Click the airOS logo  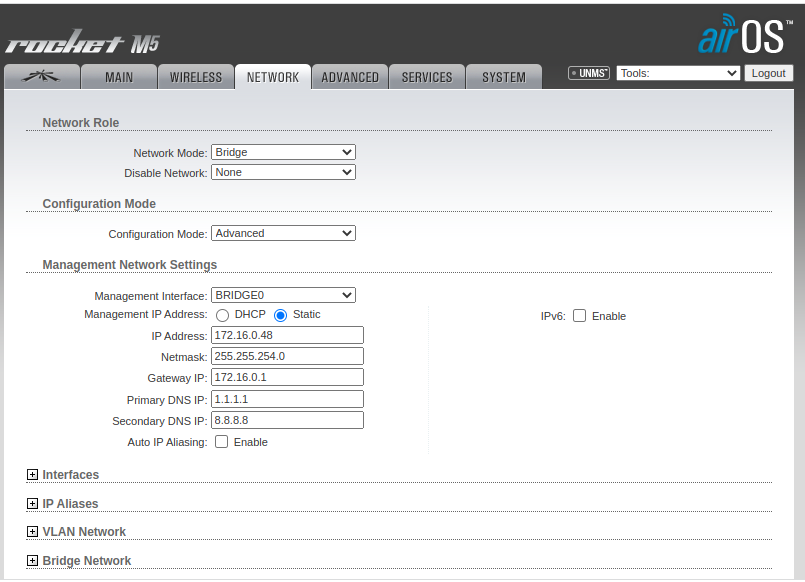pos(744,34)
